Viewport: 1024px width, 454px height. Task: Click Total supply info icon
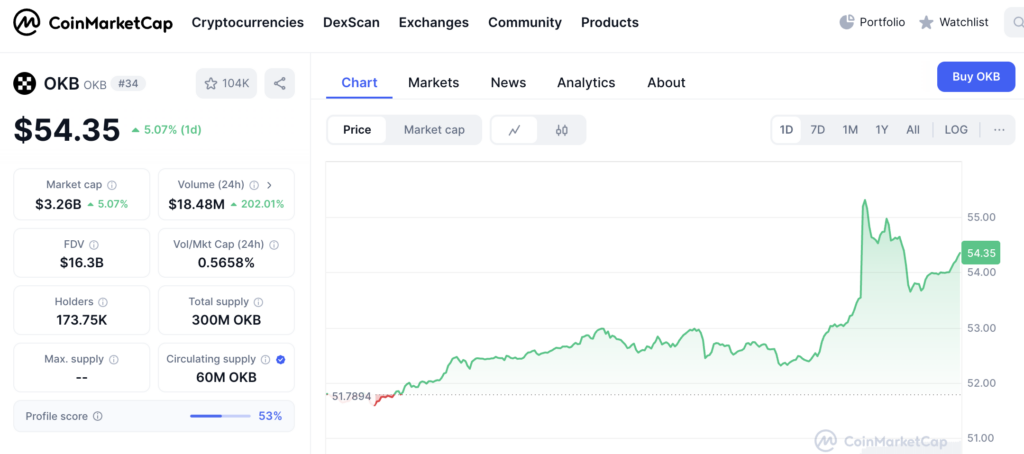259,302
